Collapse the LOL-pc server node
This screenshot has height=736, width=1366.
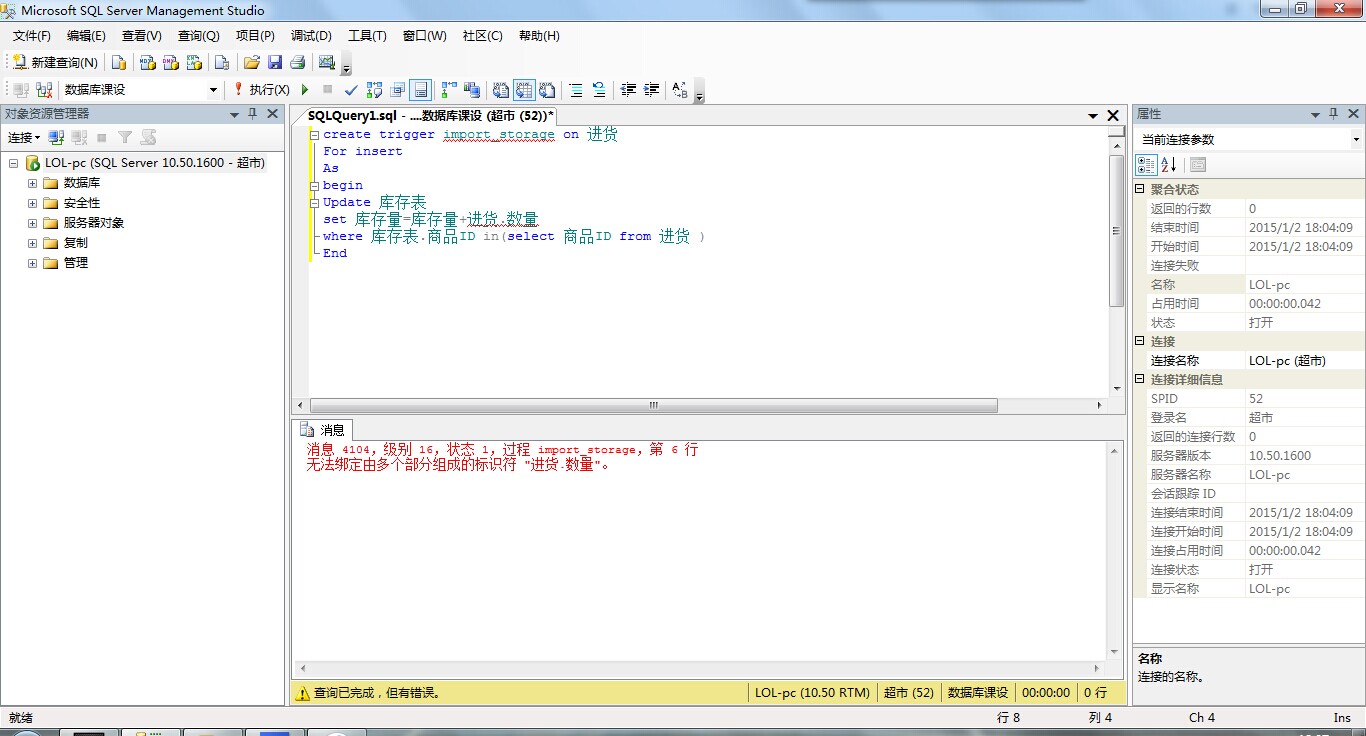coord(13,163)
